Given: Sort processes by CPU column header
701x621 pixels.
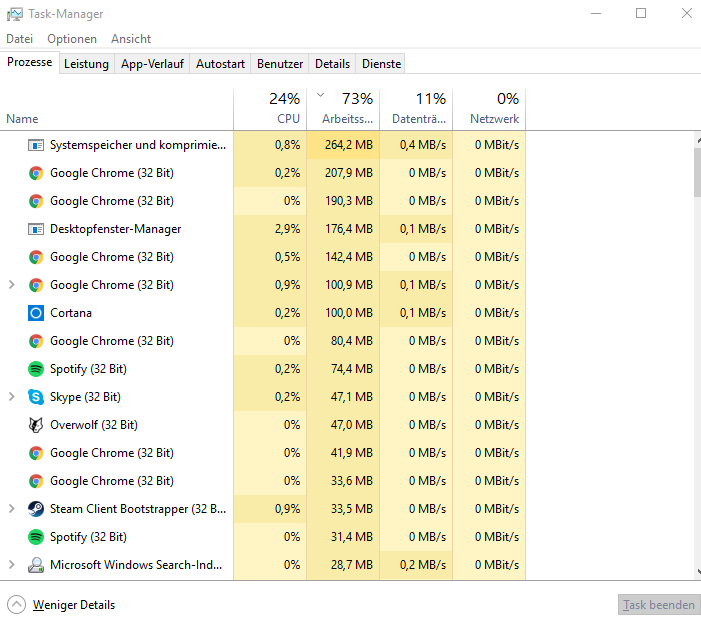Looking at the screenshot, I should coord(287,109).
